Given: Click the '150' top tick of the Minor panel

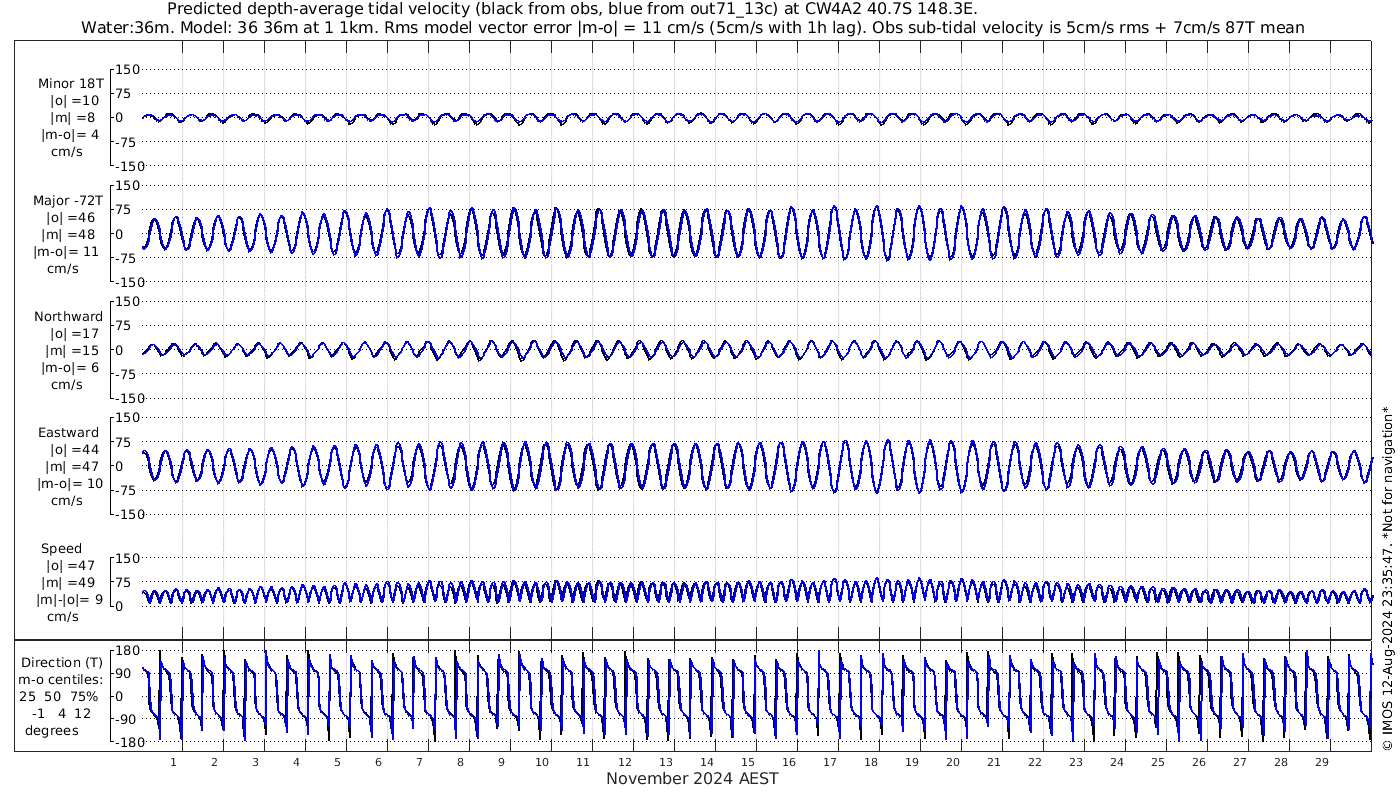Looking at the screenshot, I should click(129, 69).
